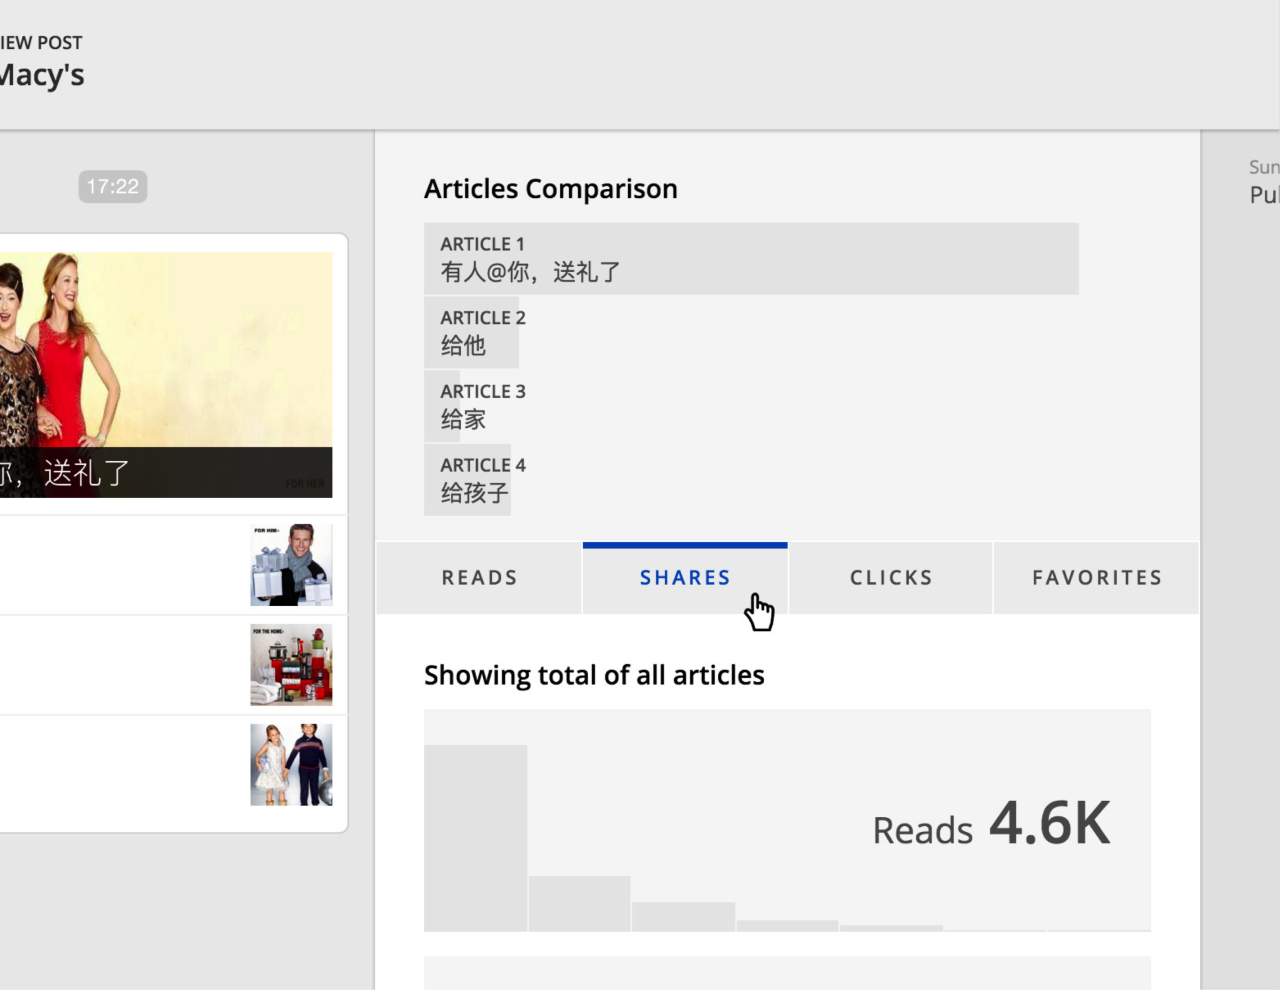Click the third bar in Reads chart
This screenshot has height=990, width=1280.
point(683,917)
